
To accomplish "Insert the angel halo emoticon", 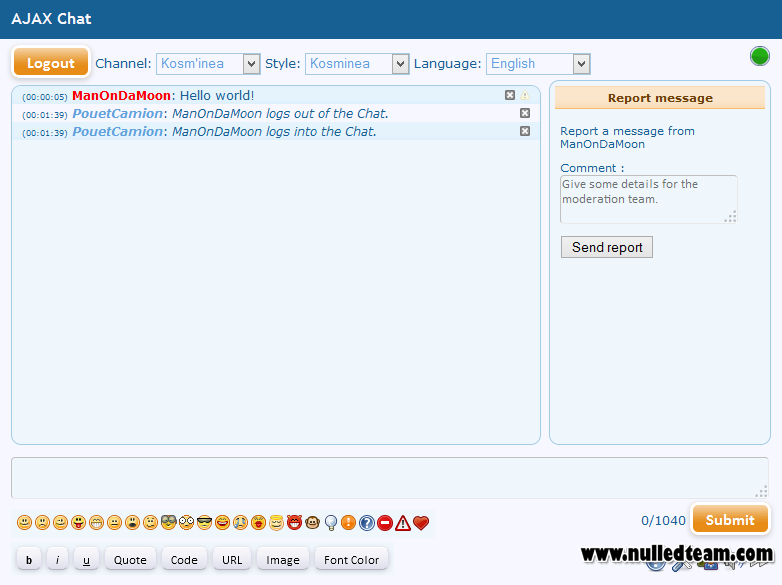I will [x=276, y=522].
